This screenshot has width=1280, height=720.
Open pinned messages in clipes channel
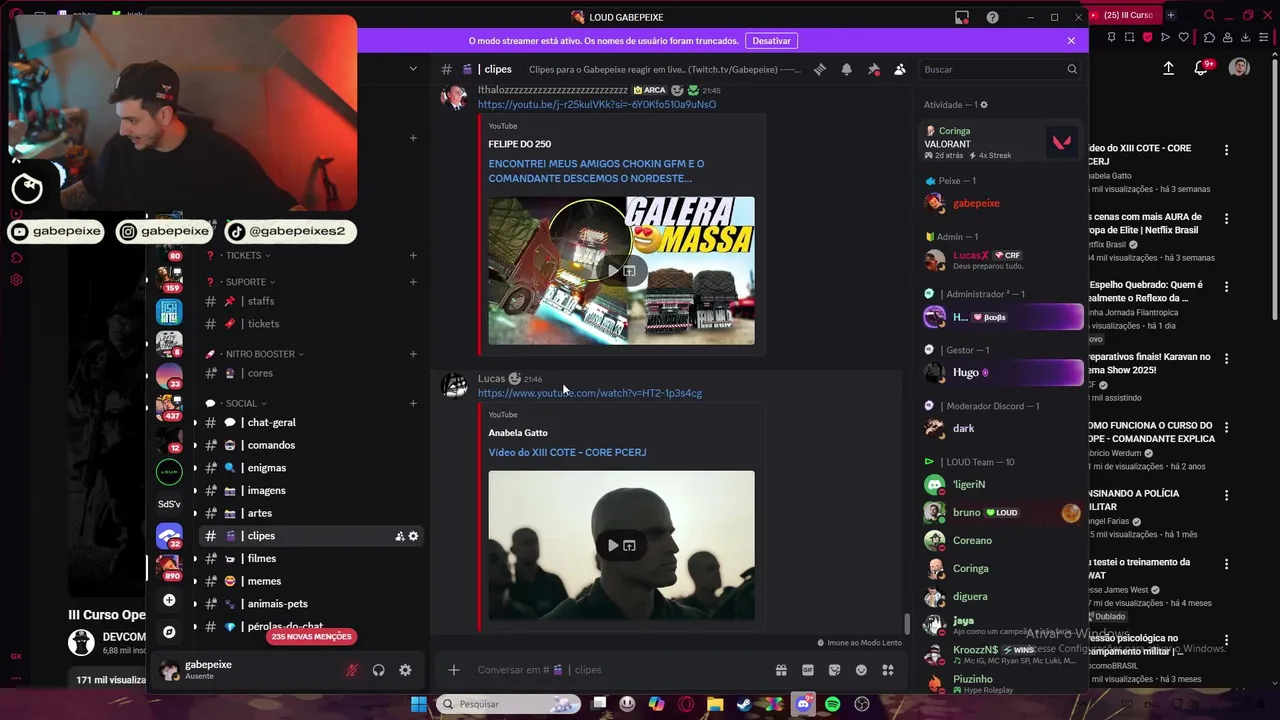[x=873, y=69]
